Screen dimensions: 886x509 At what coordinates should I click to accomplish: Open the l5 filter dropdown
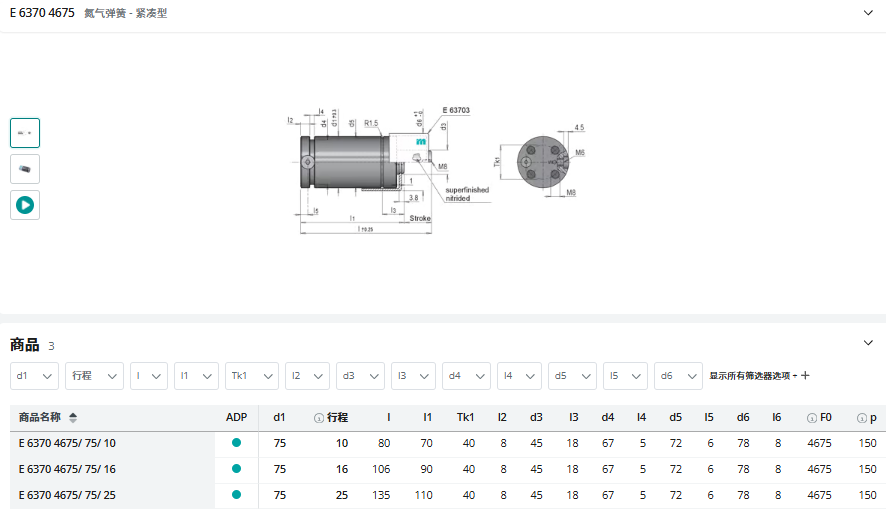[625, 376]
